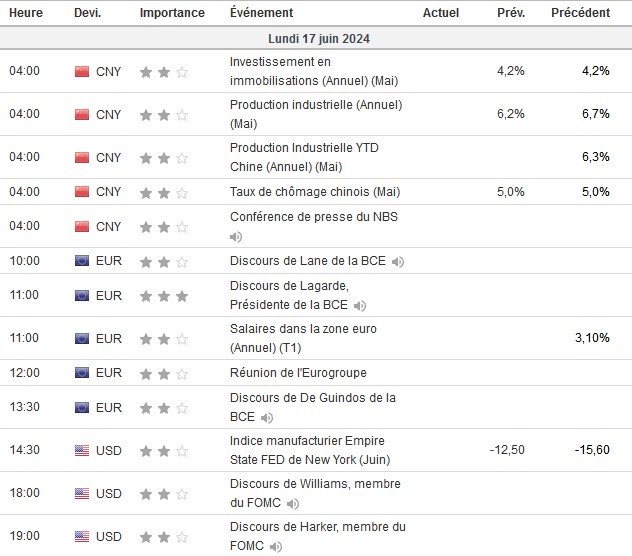Click the speaker icon after Lagarde's speech
The height and width of the screenshot is (556, 632).
click(360, 306)
